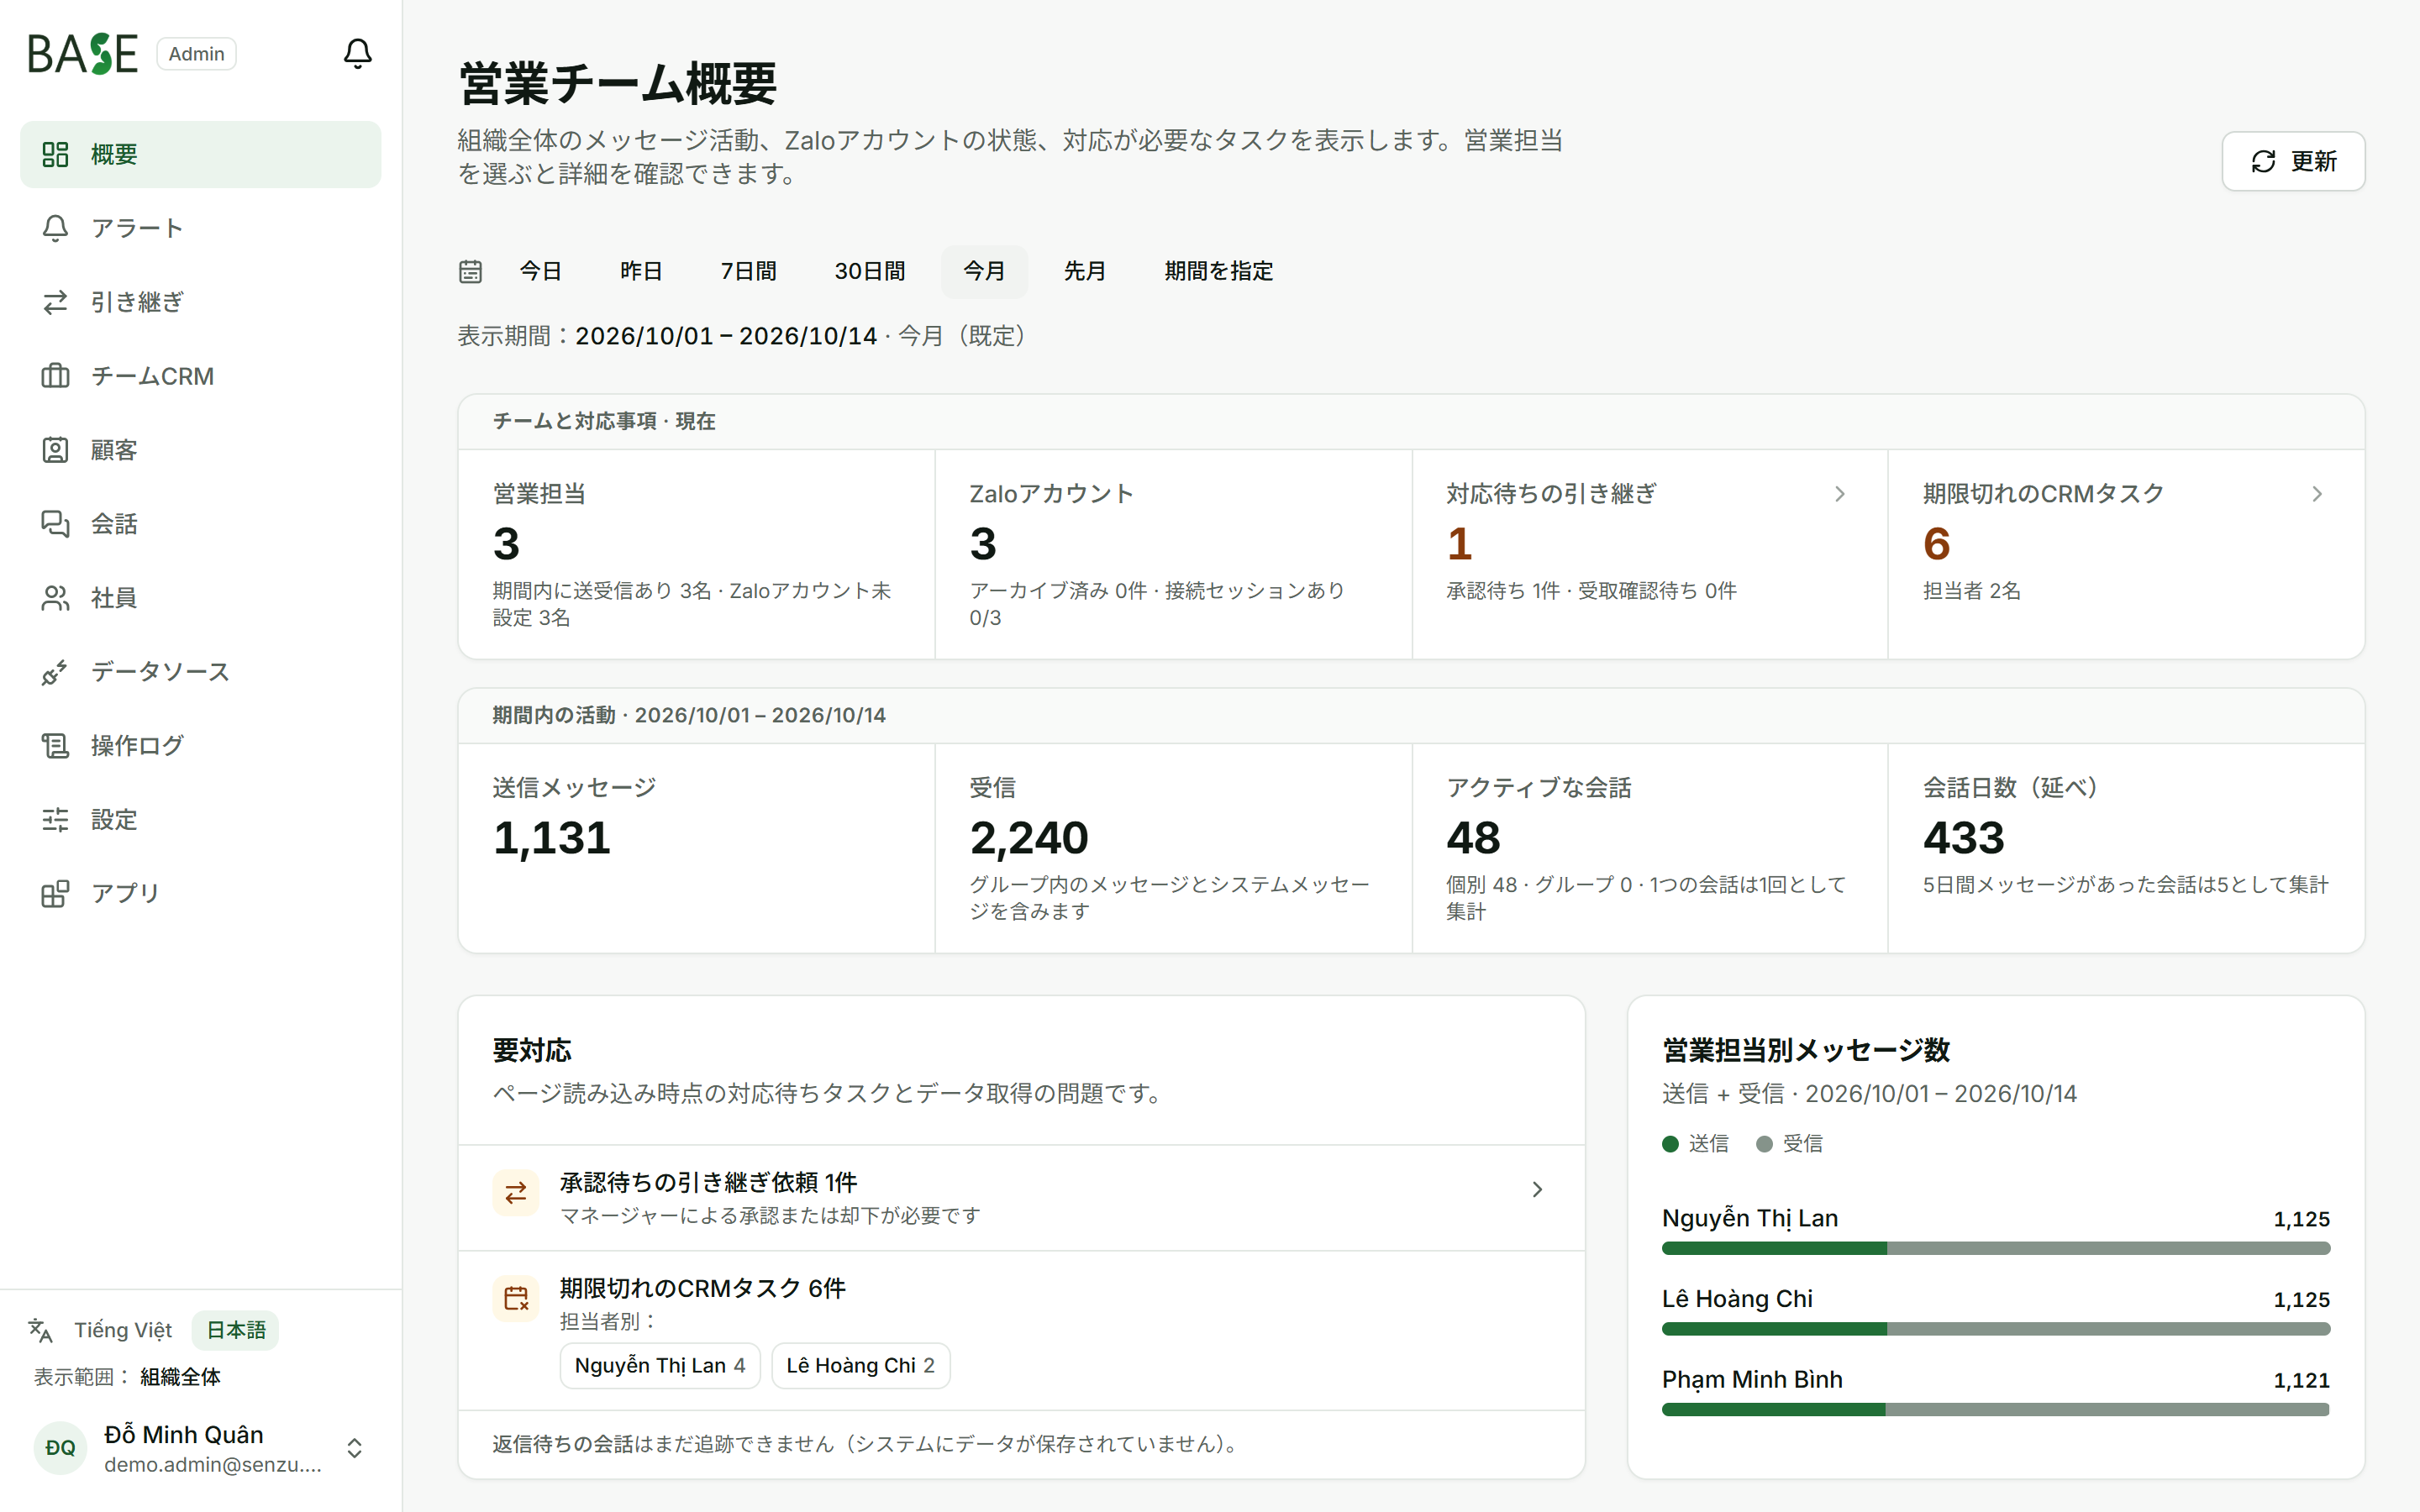Click the handover request swap icon in 要対応
The height and width of the screenshot is (1512, 2420).
516,1193
